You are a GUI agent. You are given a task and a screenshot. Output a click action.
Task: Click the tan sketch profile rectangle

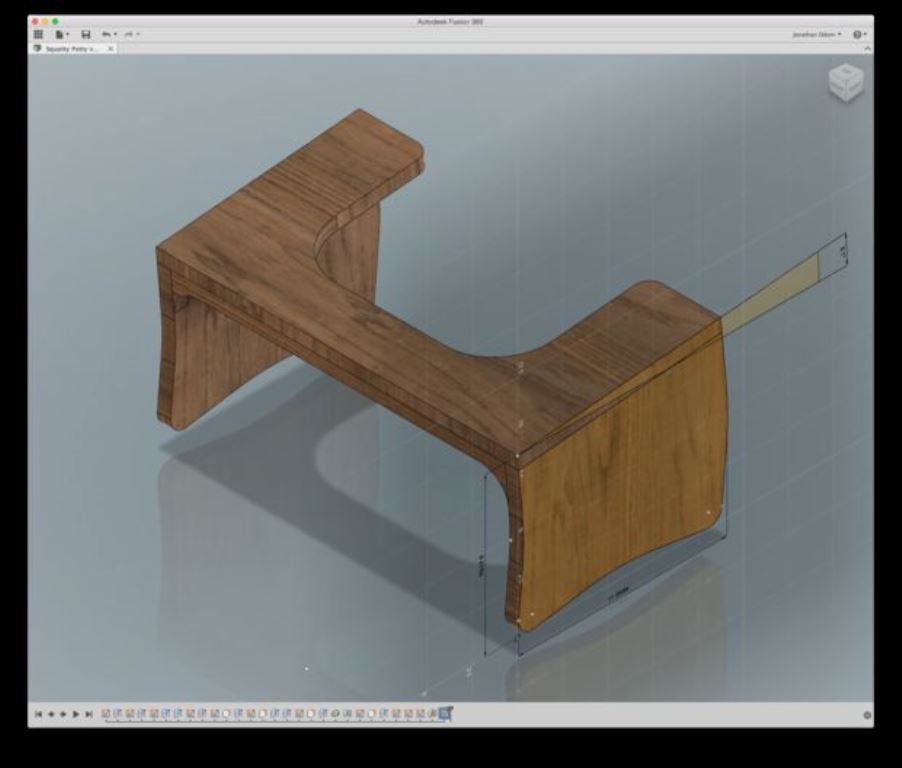[x=770, y=294]
